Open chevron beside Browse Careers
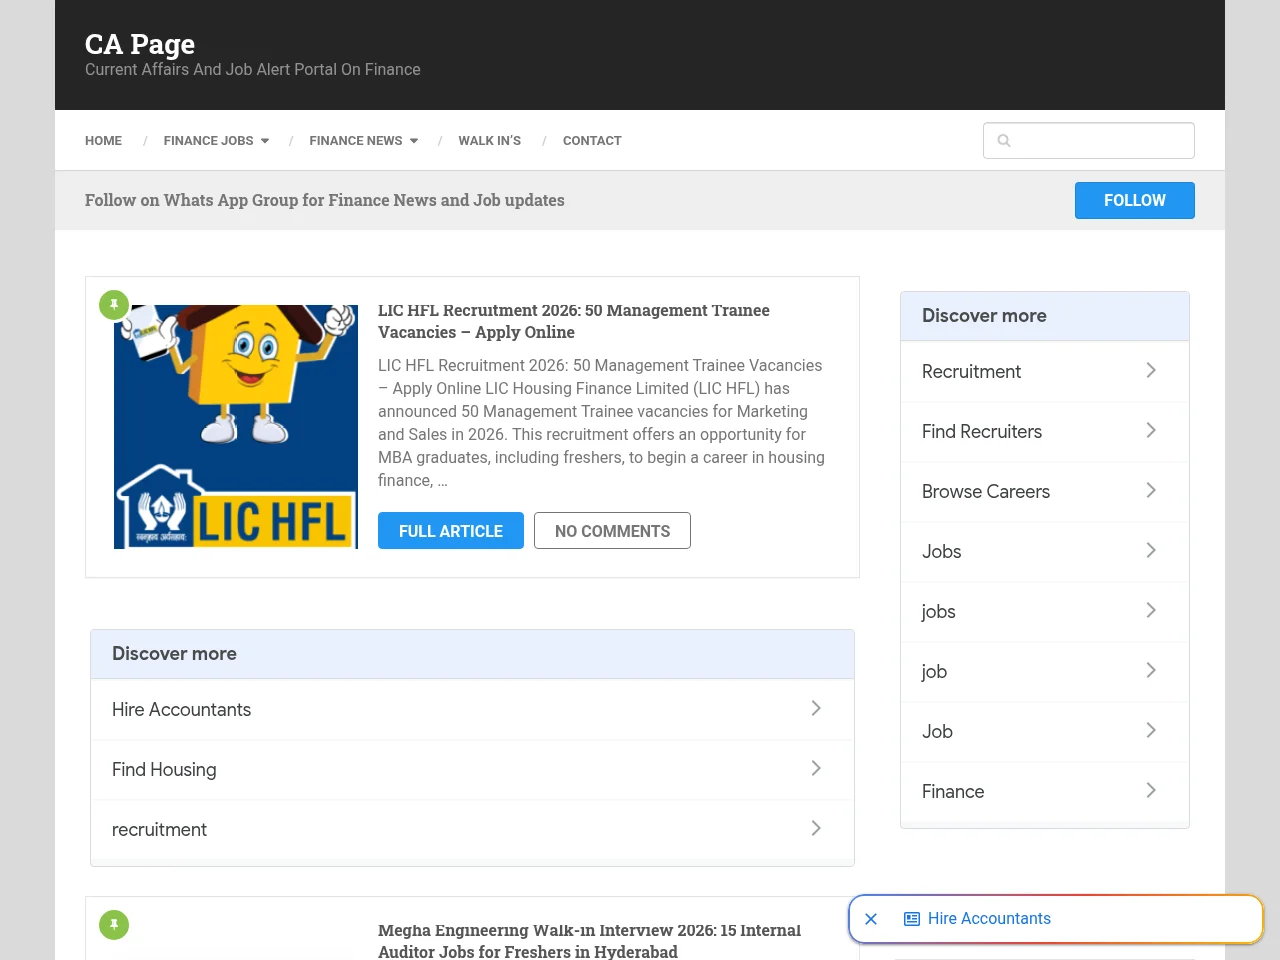 point(1151,491)
